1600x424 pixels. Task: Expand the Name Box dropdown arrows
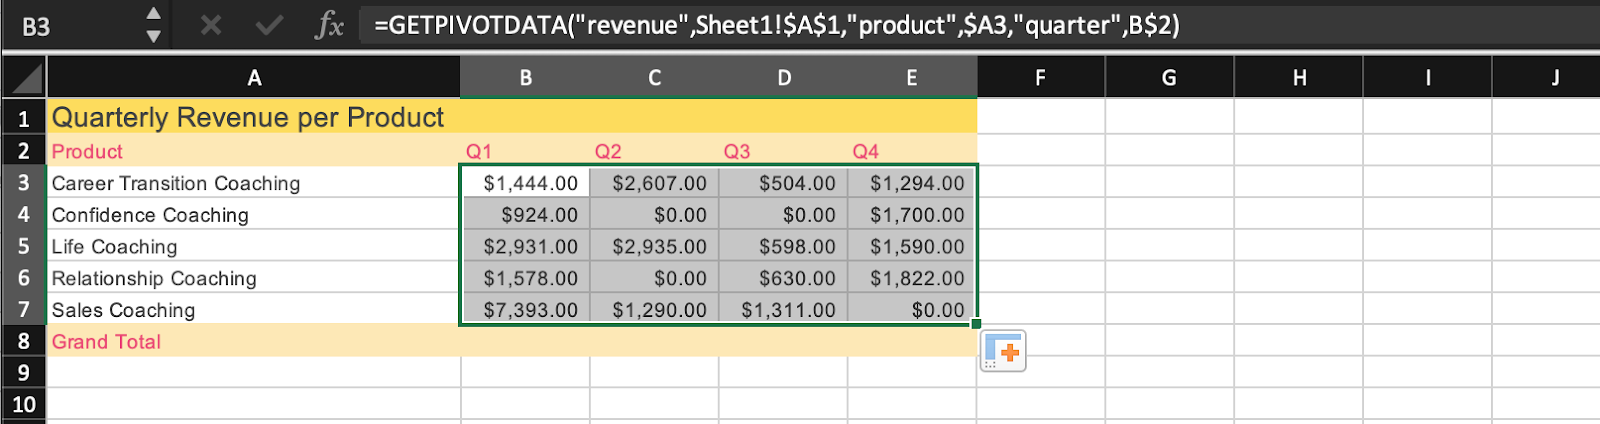[x=153, y=25]
